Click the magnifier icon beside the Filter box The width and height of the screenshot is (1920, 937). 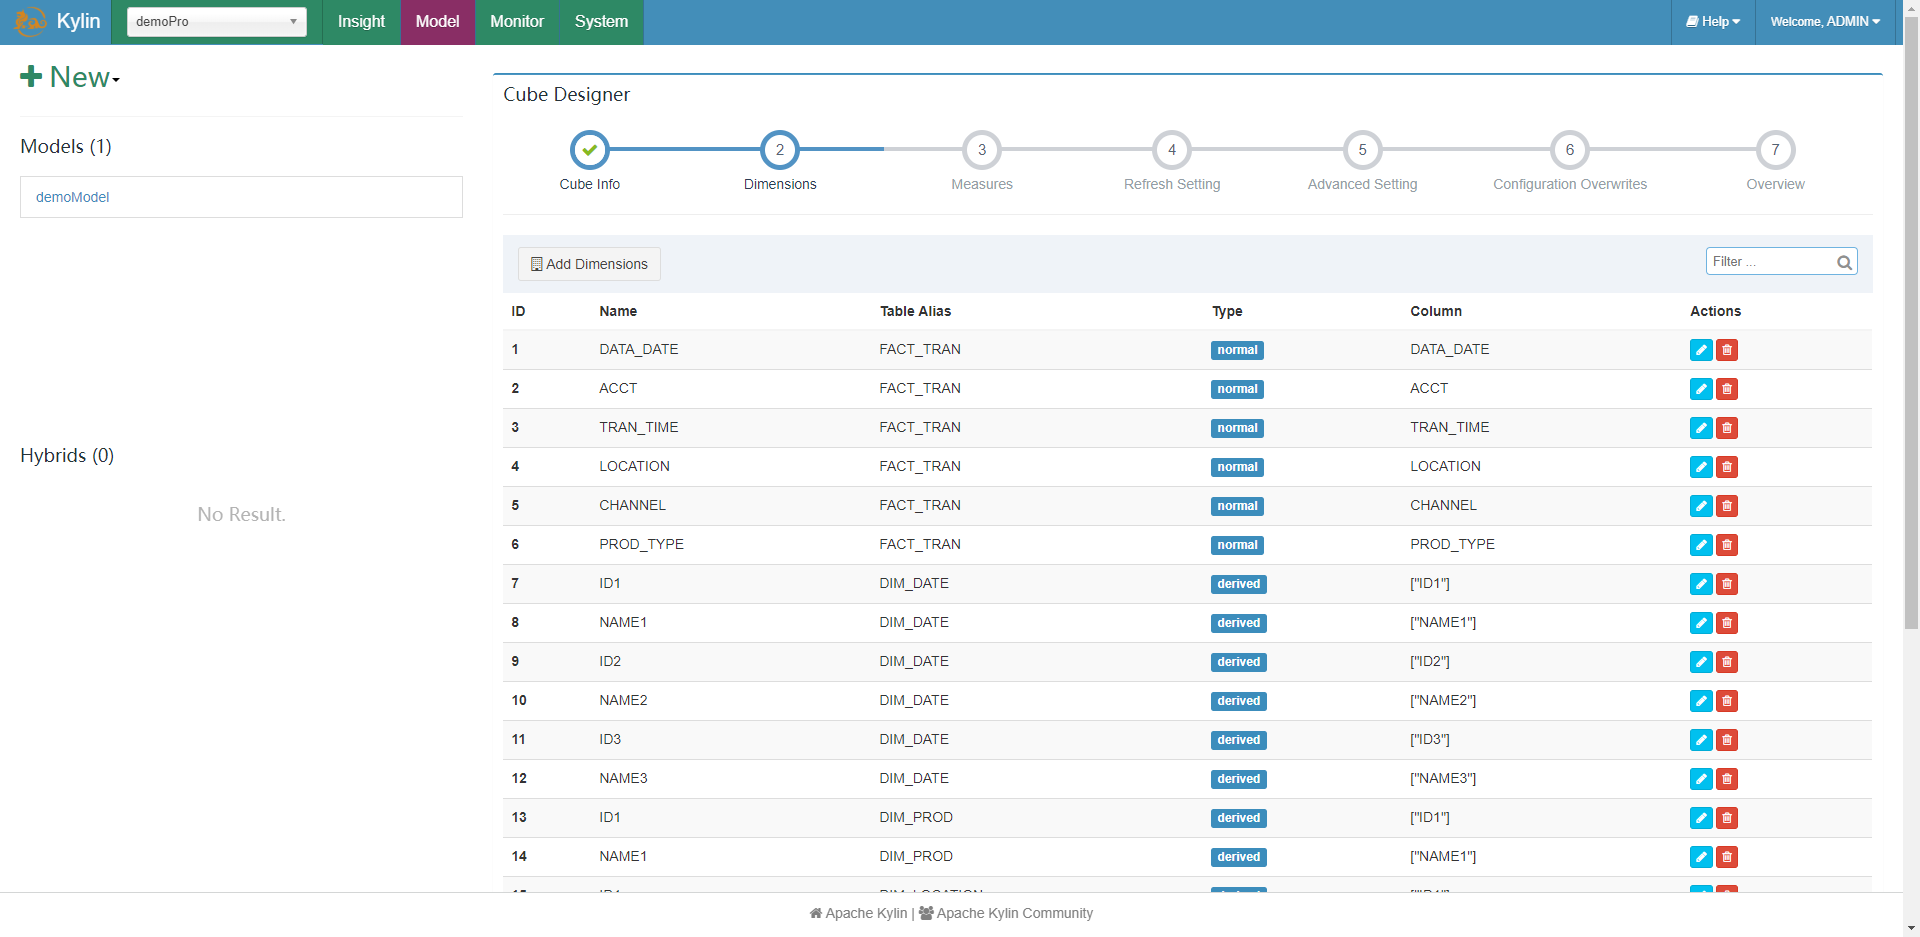click(x=1845, y=262)
